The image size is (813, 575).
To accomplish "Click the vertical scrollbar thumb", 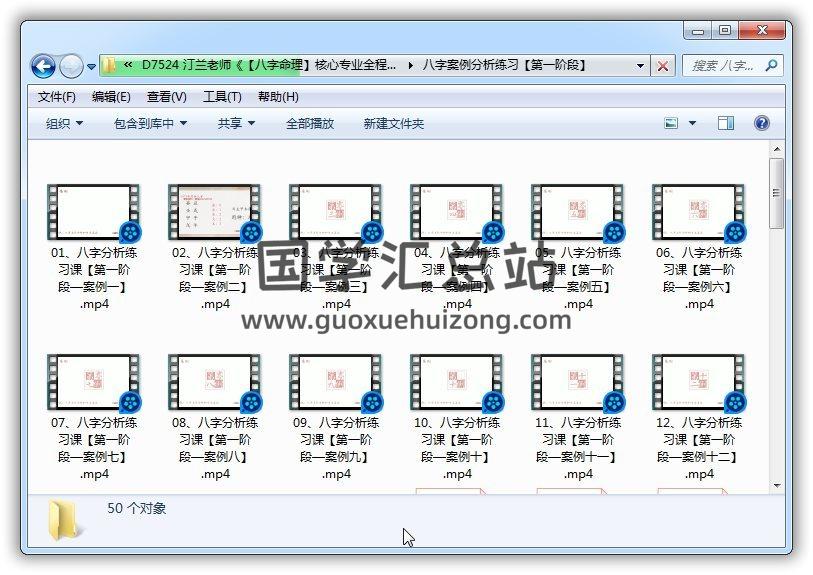I will [x=777, y=193].
